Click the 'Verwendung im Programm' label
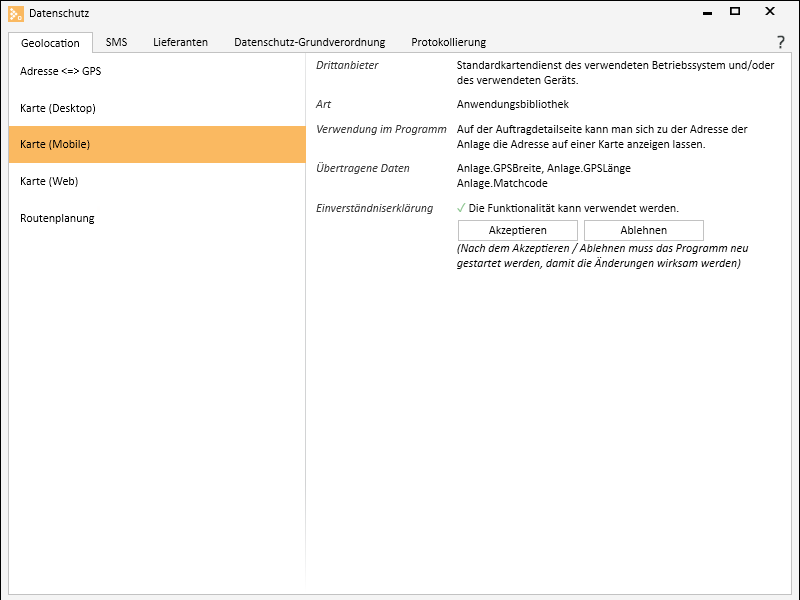Screen dimensions: 800x600 pyautogui.click(x=381, y=129)
